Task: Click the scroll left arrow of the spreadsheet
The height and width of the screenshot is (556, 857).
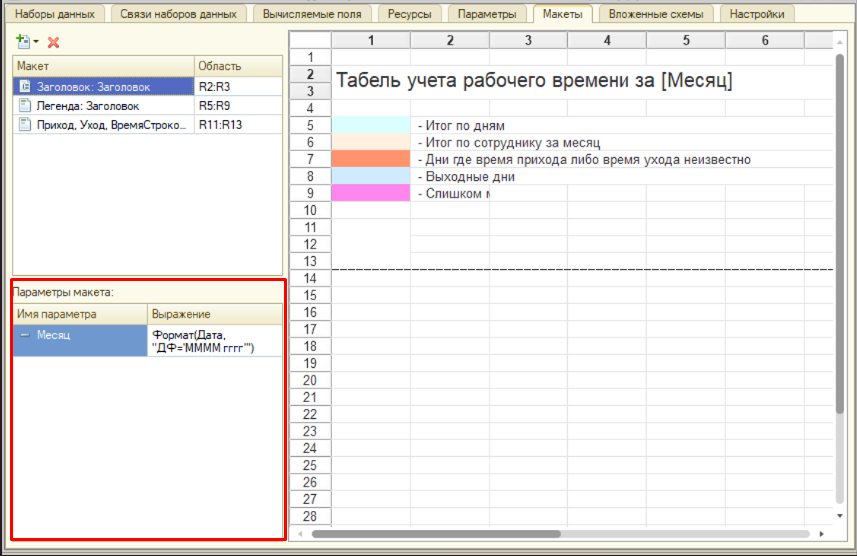Action: [300, 534]
